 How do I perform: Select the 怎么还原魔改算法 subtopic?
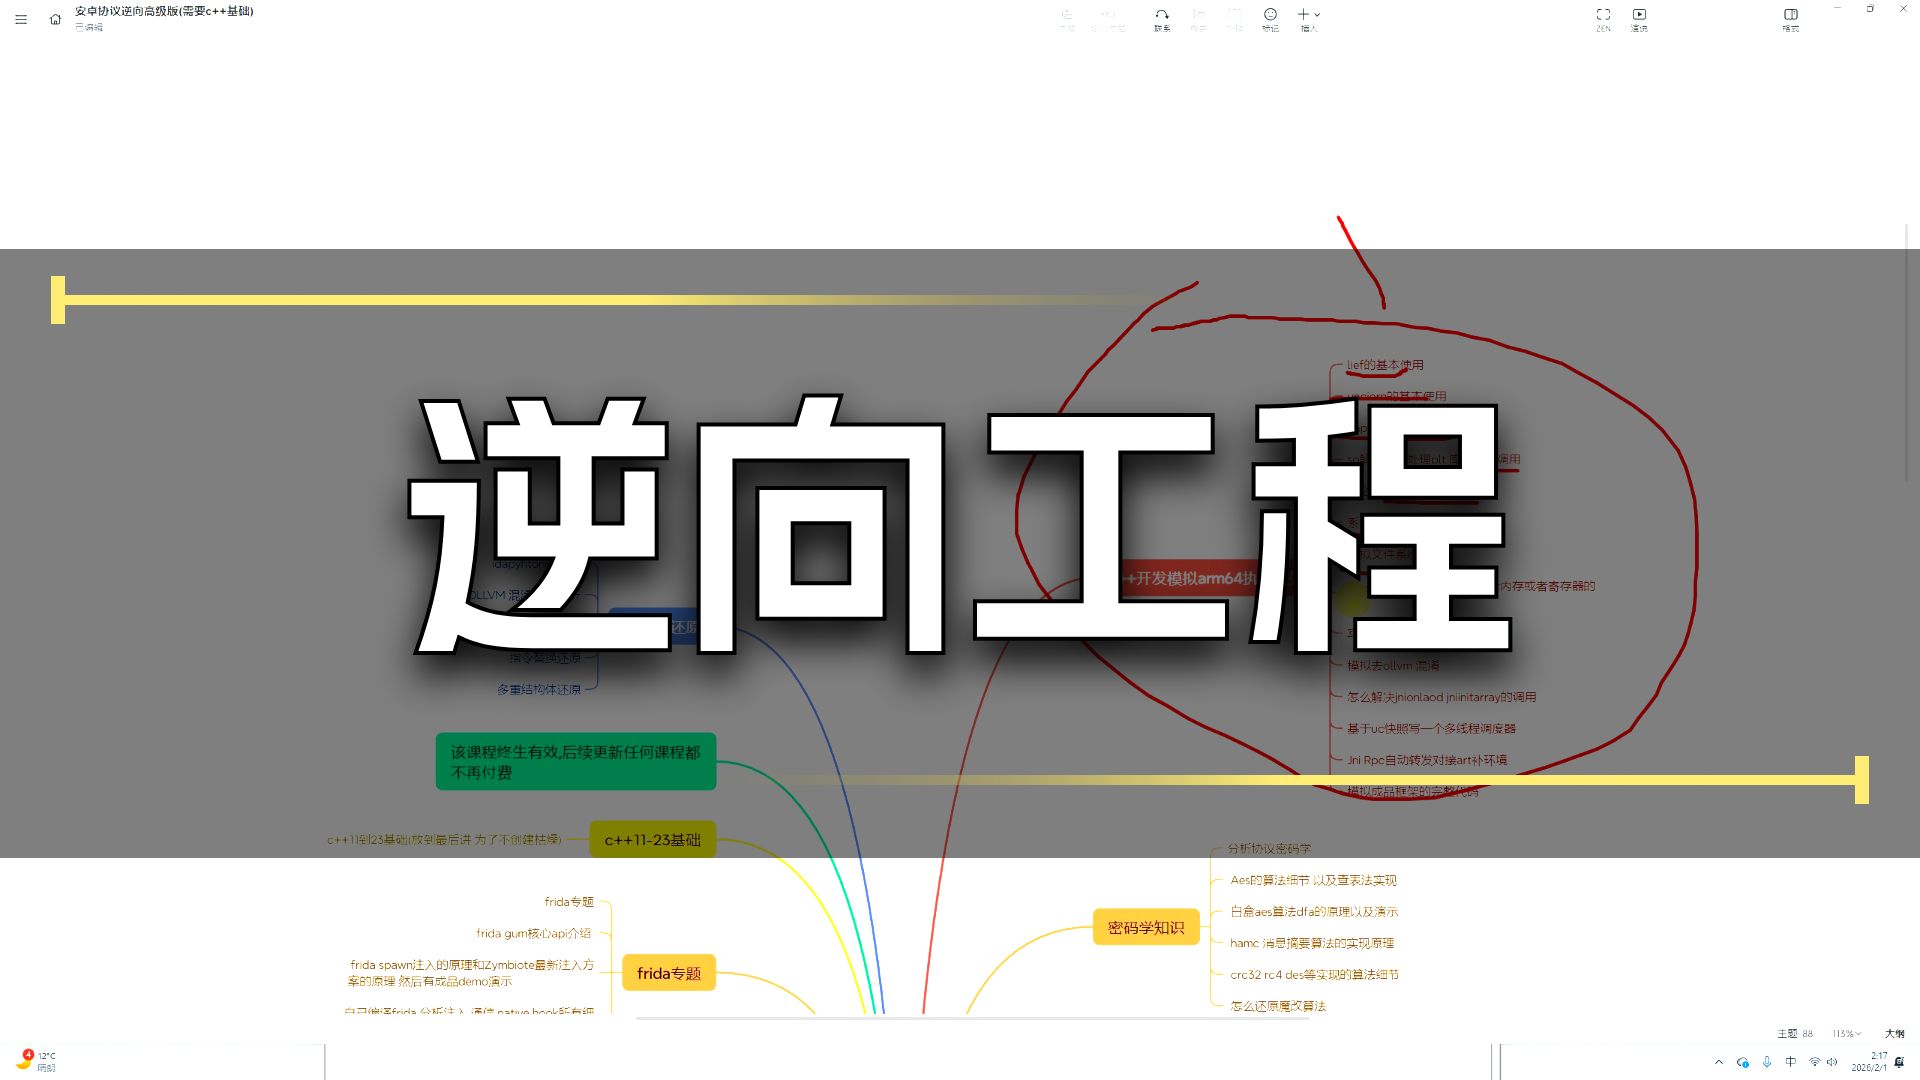[x=1277, y=1006]
